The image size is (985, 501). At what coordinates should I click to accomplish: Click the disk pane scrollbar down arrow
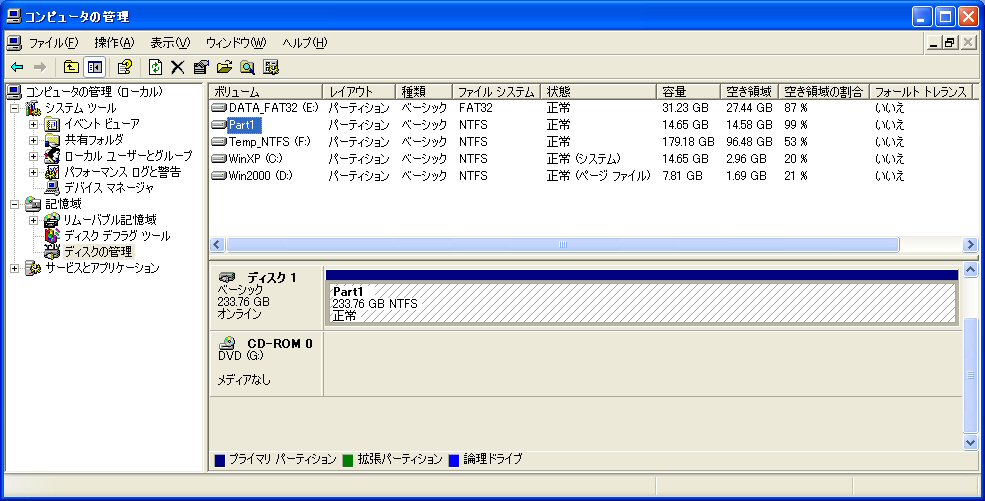(x=971, y=442)
